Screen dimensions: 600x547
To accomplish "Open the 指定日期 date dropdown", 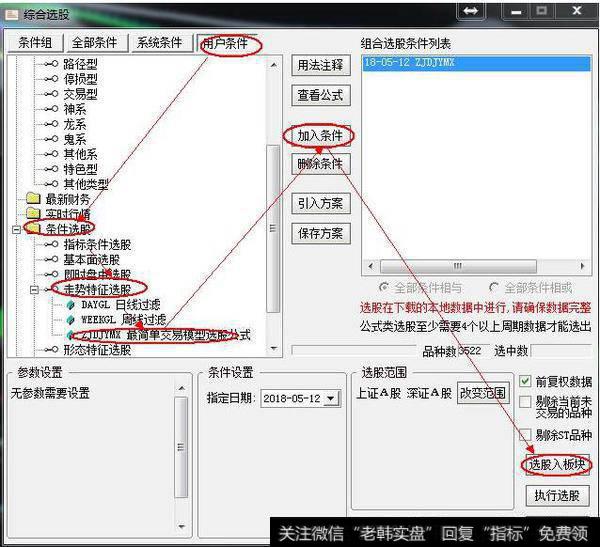I will (x=331, y=398).
